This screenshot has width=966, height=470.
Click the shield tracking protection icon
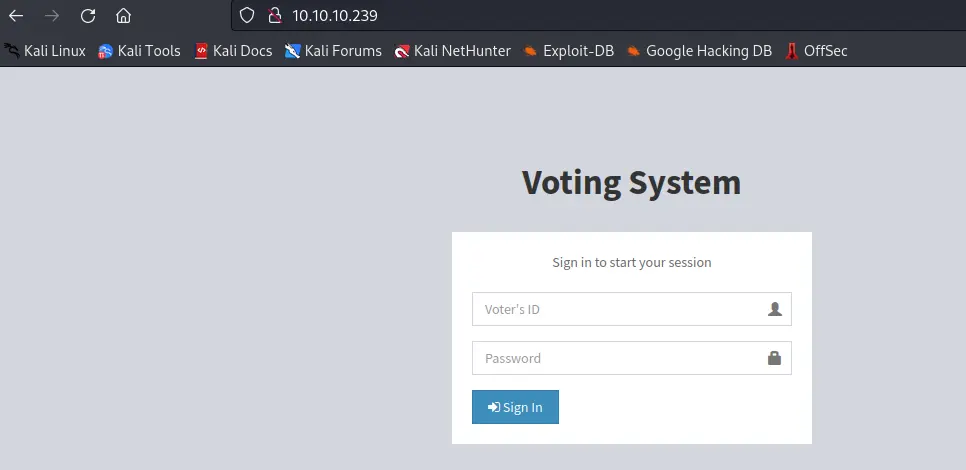[x=248, y=16]
